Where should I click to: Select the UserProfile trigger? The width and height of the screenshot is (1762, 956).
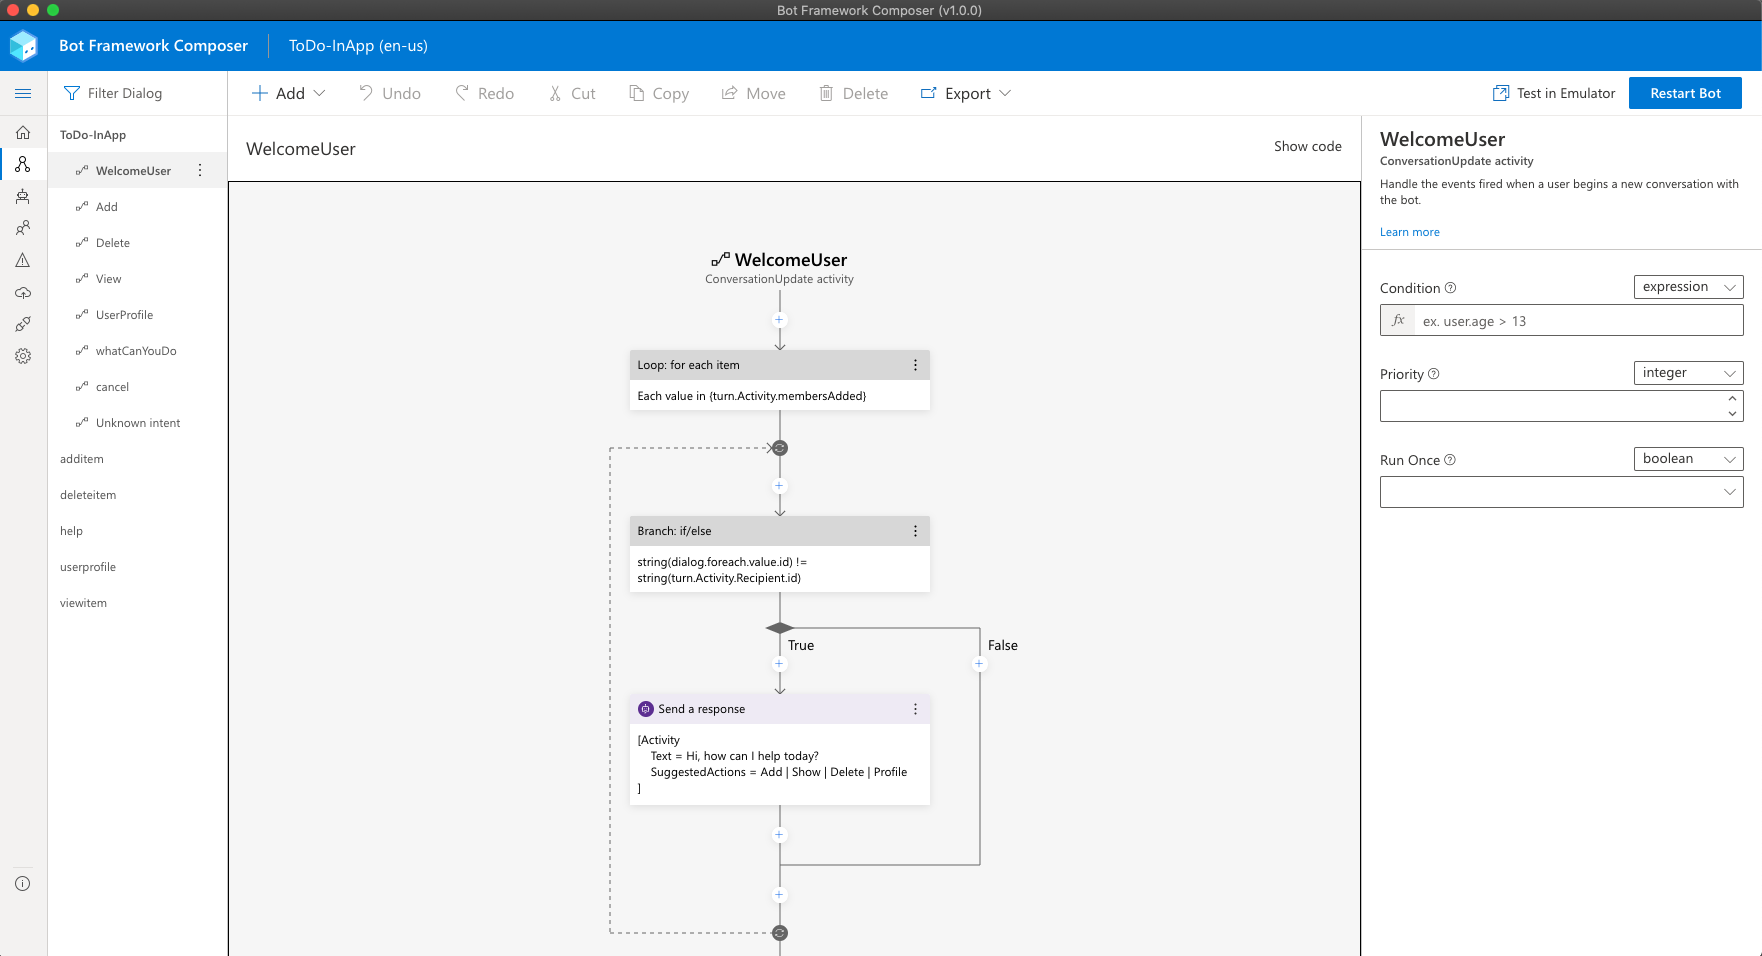click(x=137, y=315)
